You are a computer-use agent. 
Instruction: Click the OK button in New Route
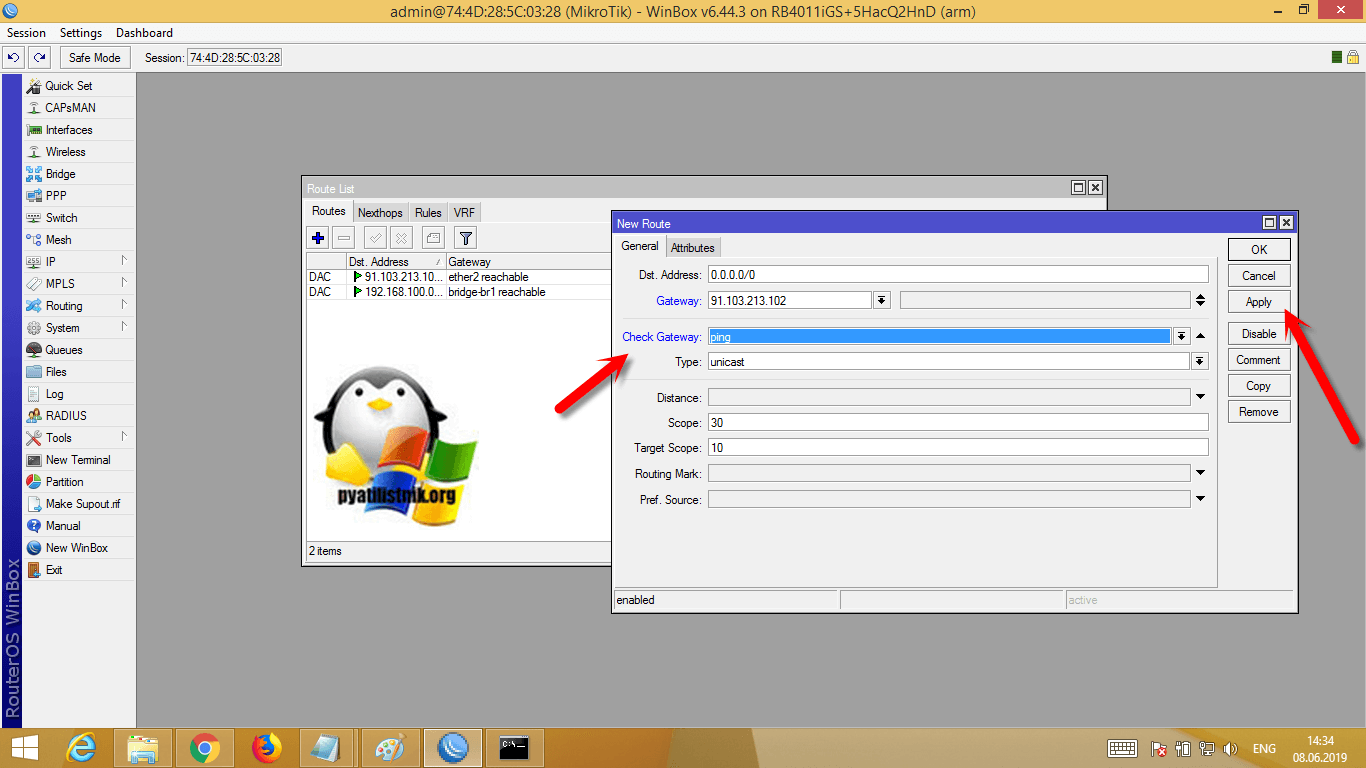point(1258,250)
